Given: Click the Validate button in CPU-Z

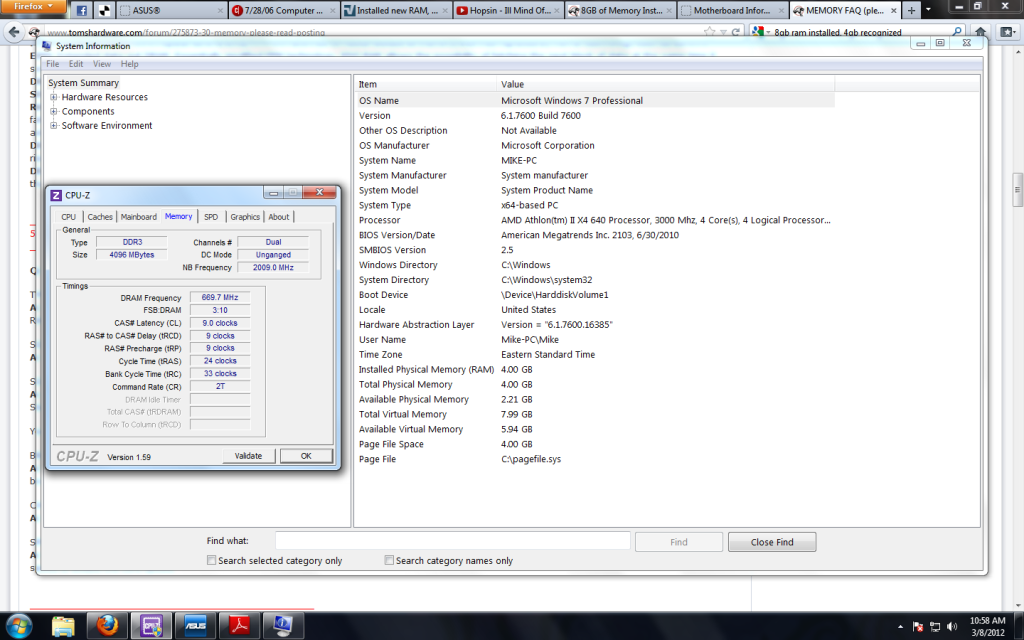Looking at the screenshot, I should click(248, 456).
